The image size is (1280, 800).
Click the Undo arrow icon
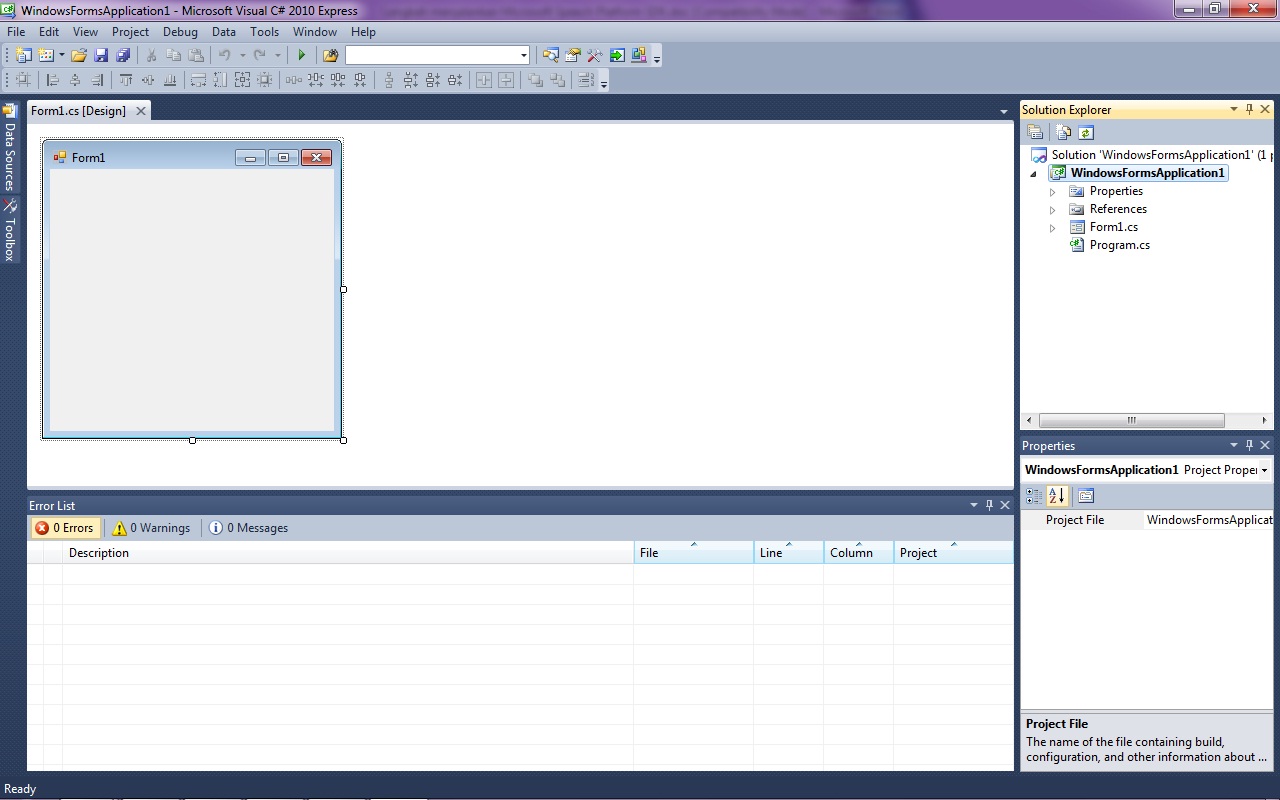(x=224, y=55)
